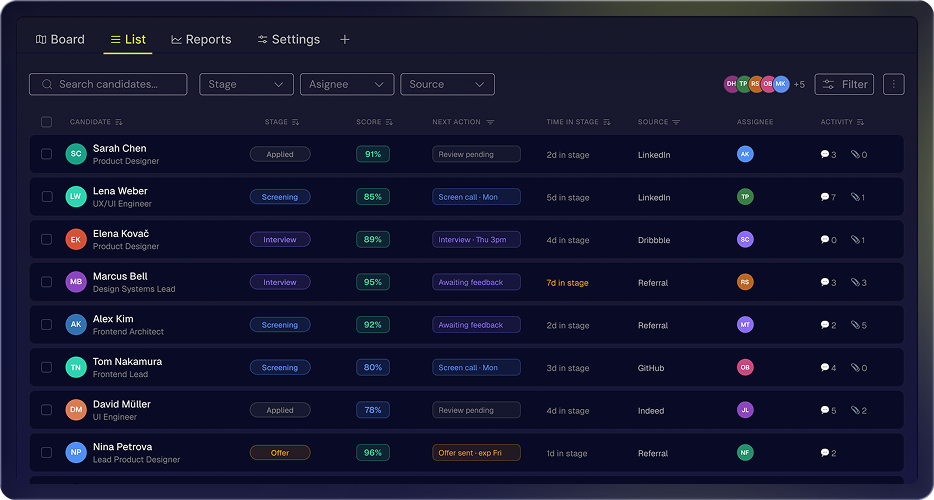
Task: Select Tom Nakamura's row checkbox
Action: click(46, 367)
